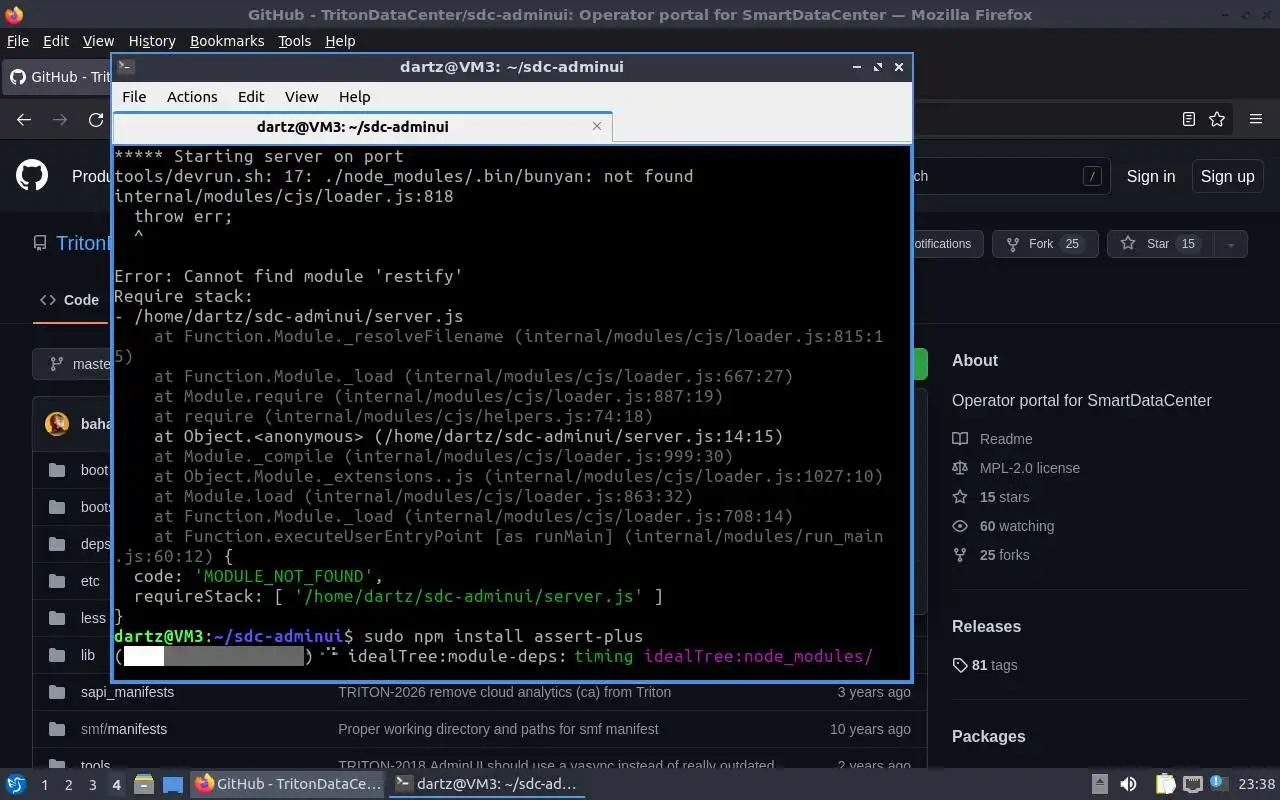Click the volume speaker tray icon
This screenshot has width=1280, height=800.
point(1128,784)
